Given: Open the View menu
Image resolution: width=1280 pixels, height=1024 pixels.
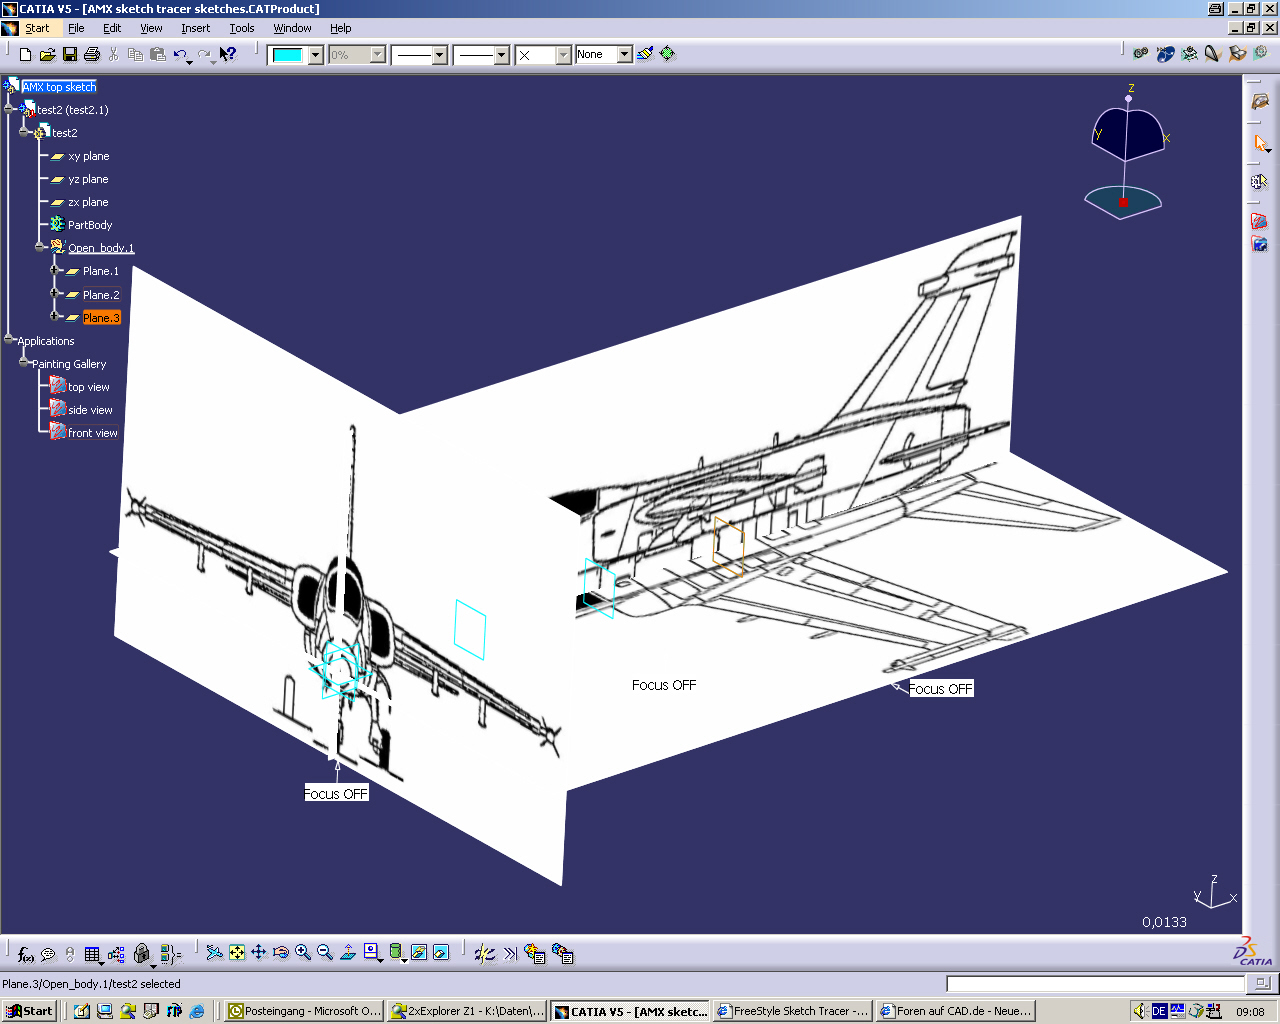Looking at the screenshot, I should point(151,28).
